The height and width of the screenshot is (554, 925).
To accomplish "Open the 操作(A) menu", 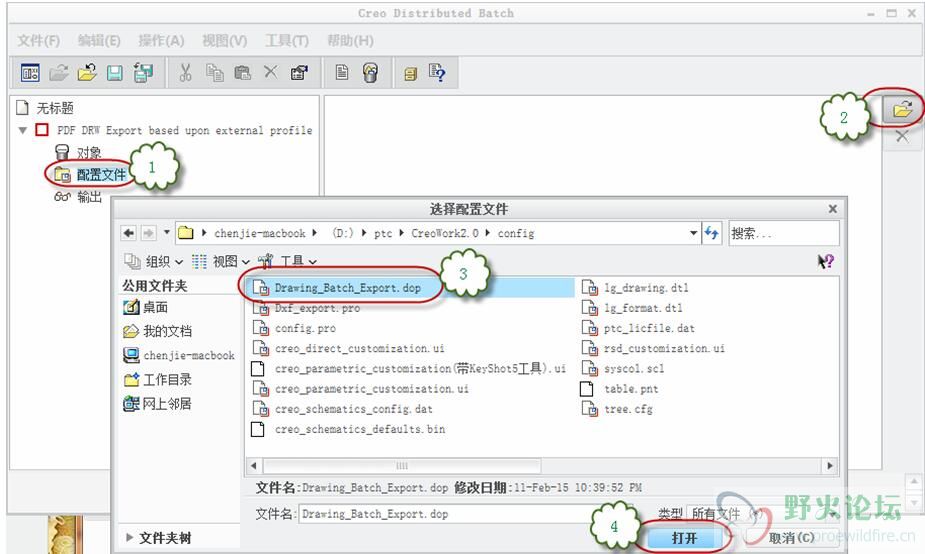I will pos(161,41).
